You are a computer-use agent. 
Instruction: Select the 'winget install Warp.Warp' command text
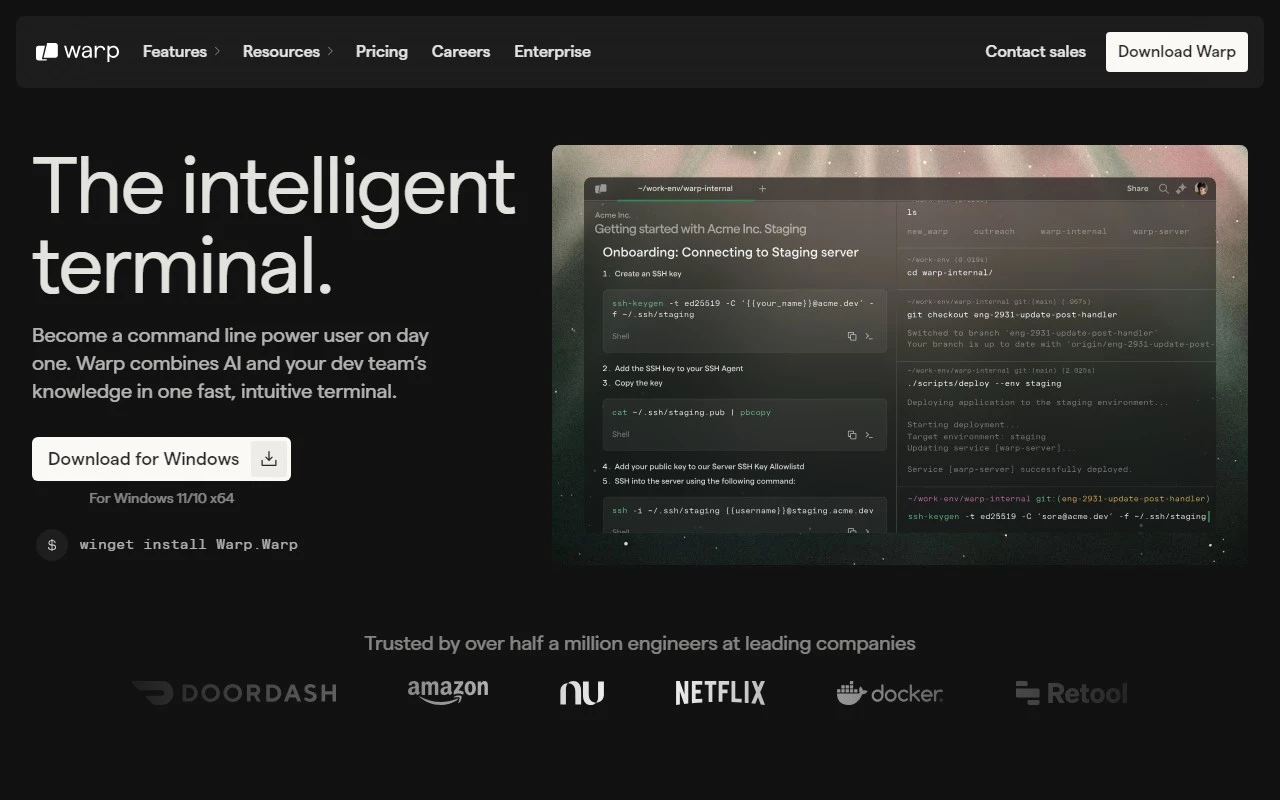tap(189, 544)
